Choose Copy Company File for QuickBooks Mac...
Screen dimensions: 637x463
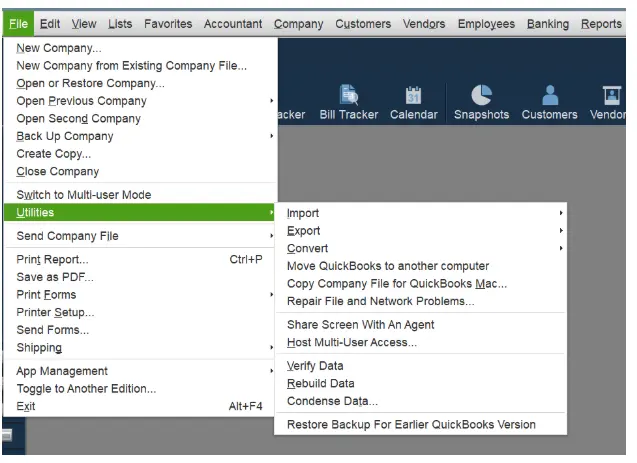point(421,284)
